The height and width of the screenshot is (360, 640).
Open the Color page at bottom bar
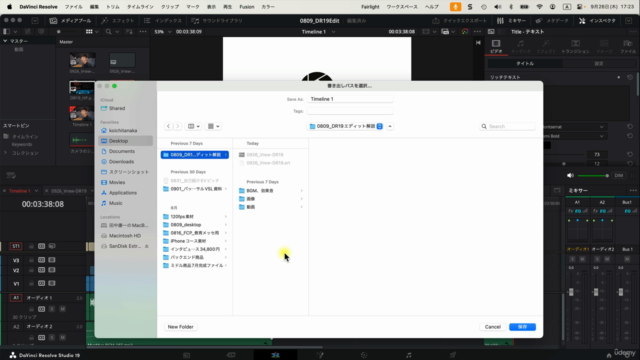tap(364, 355)
